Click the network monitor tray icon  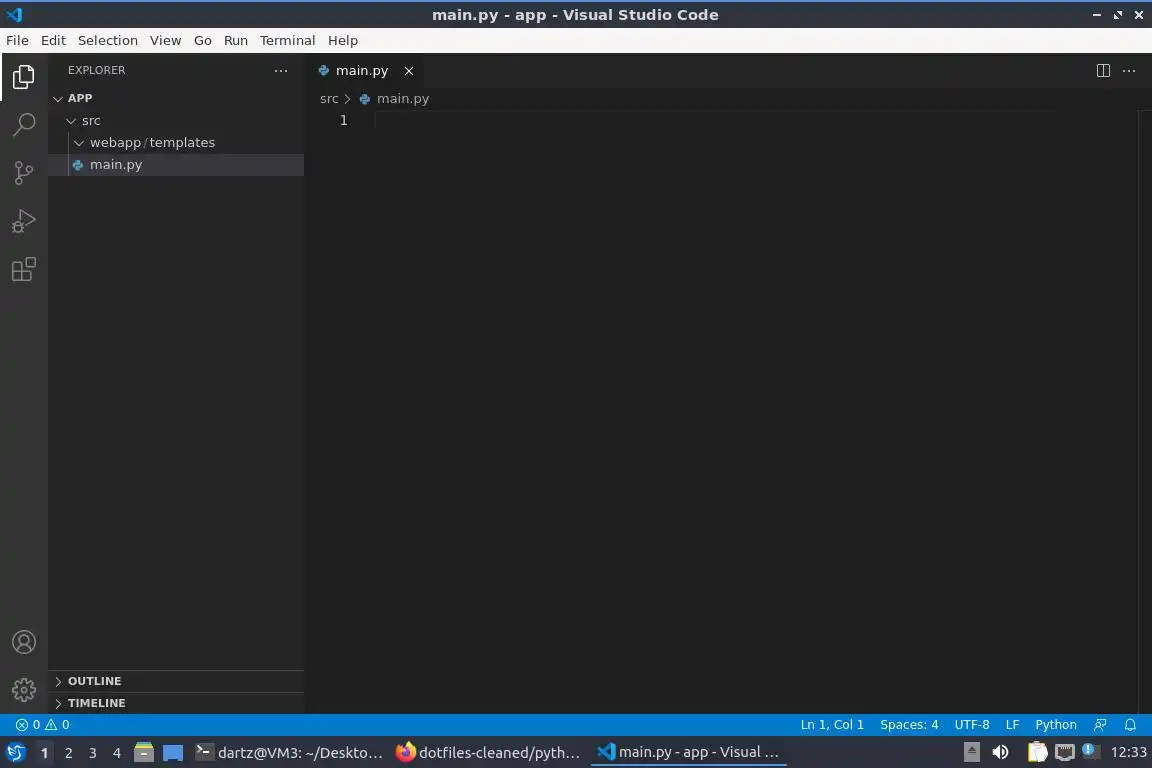1065,752
